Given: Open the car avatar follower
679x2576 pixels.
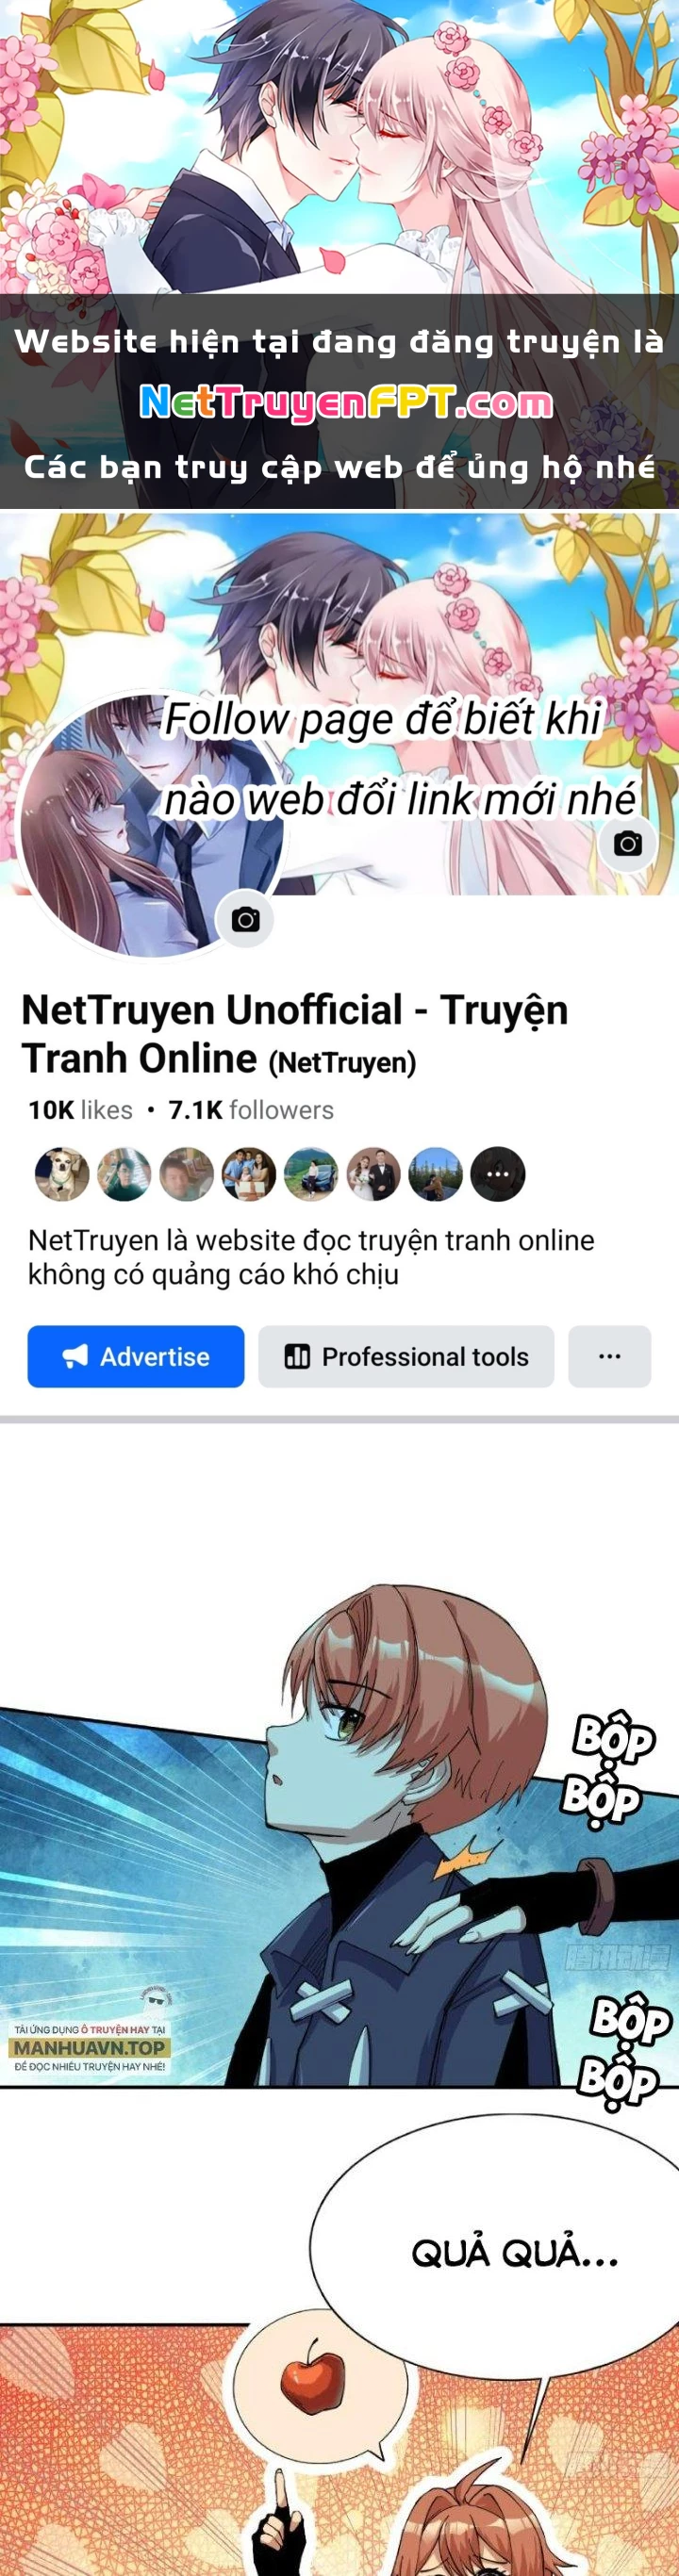Looking at the screenshot, I should click(311, 1173).
